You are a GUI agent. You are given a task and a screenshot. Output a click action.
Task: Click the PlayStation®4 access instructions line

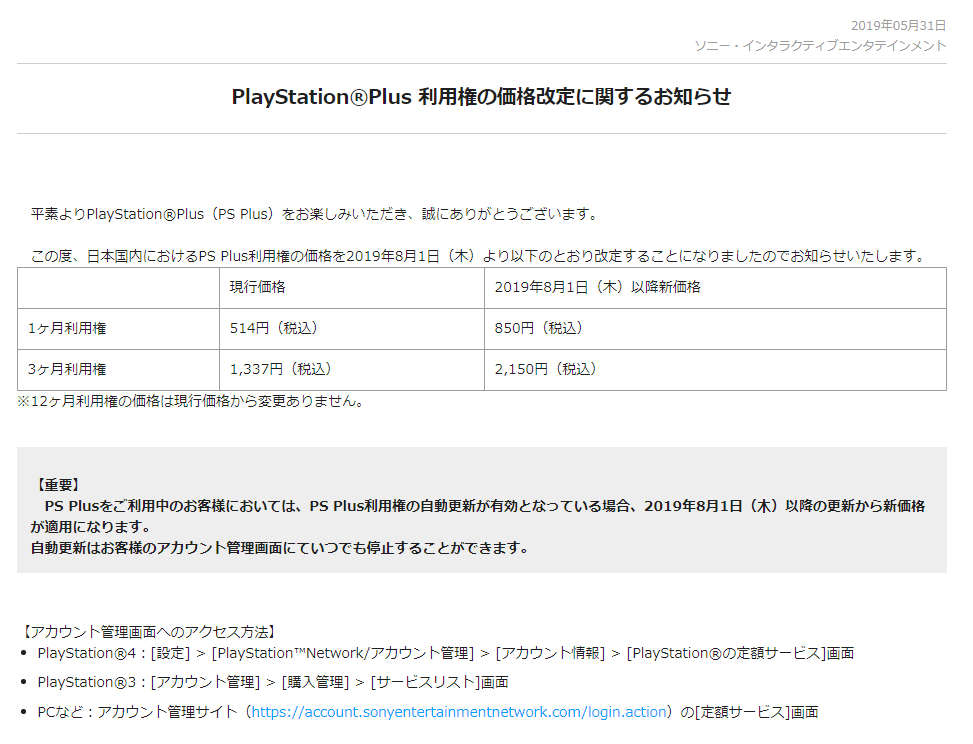tap(446, 653)
